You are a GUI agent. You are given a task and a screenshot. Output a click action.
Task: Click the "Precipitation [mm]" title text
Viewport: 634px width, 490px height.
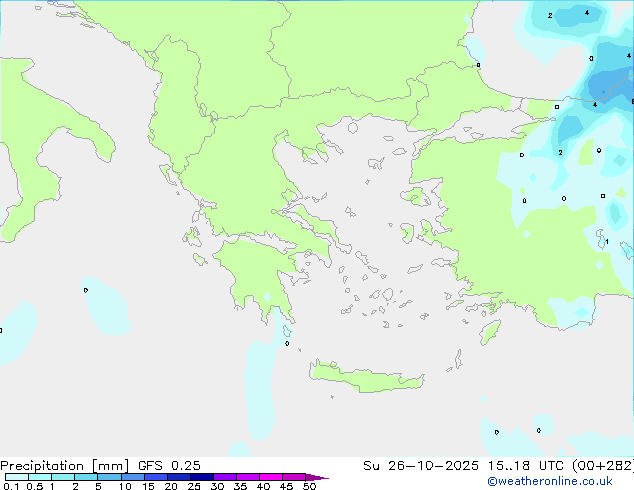pyautogui.click(x=64, y=466)
